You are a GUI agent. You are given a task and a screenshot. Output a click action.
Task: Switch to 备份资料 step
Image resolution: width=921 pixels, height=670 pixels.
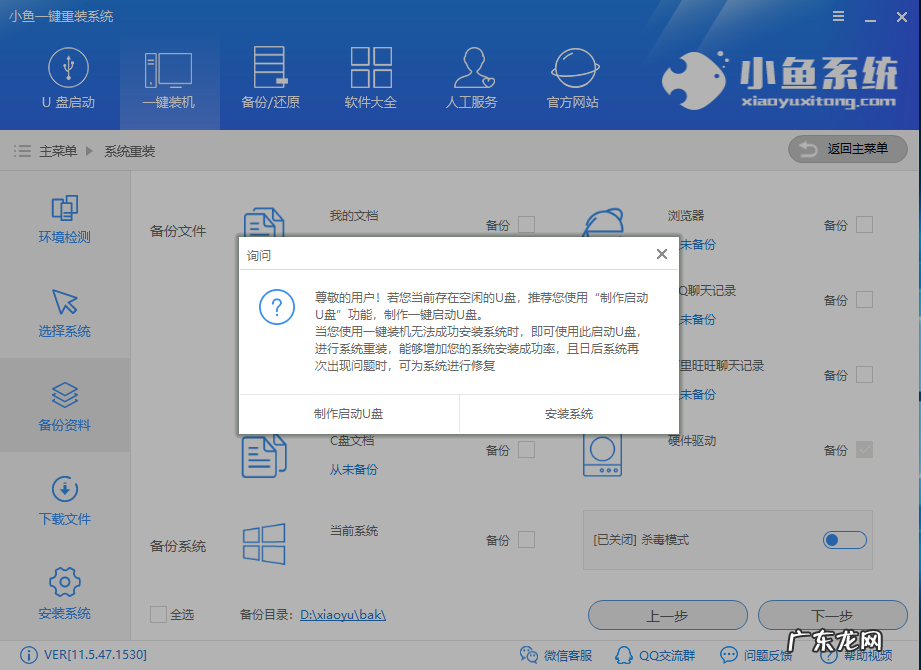pos(63,405)
